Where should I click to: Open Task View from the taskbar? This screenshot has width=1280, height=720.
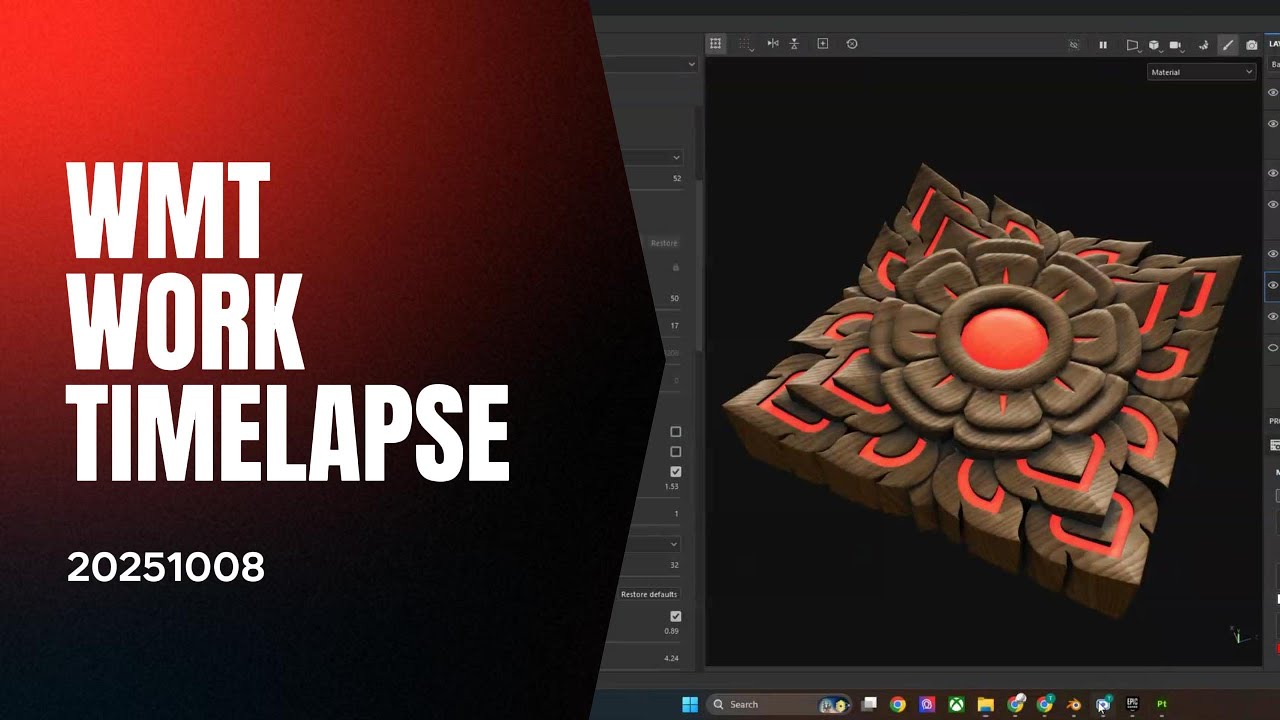pos(870,704)
